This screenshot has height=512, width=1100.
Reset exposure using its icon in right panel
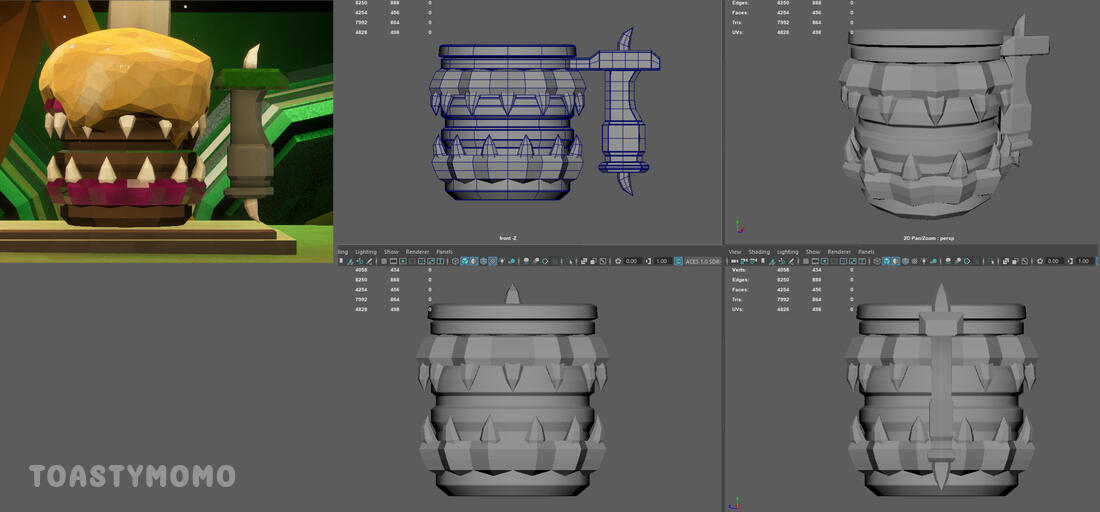point(1038,261)
